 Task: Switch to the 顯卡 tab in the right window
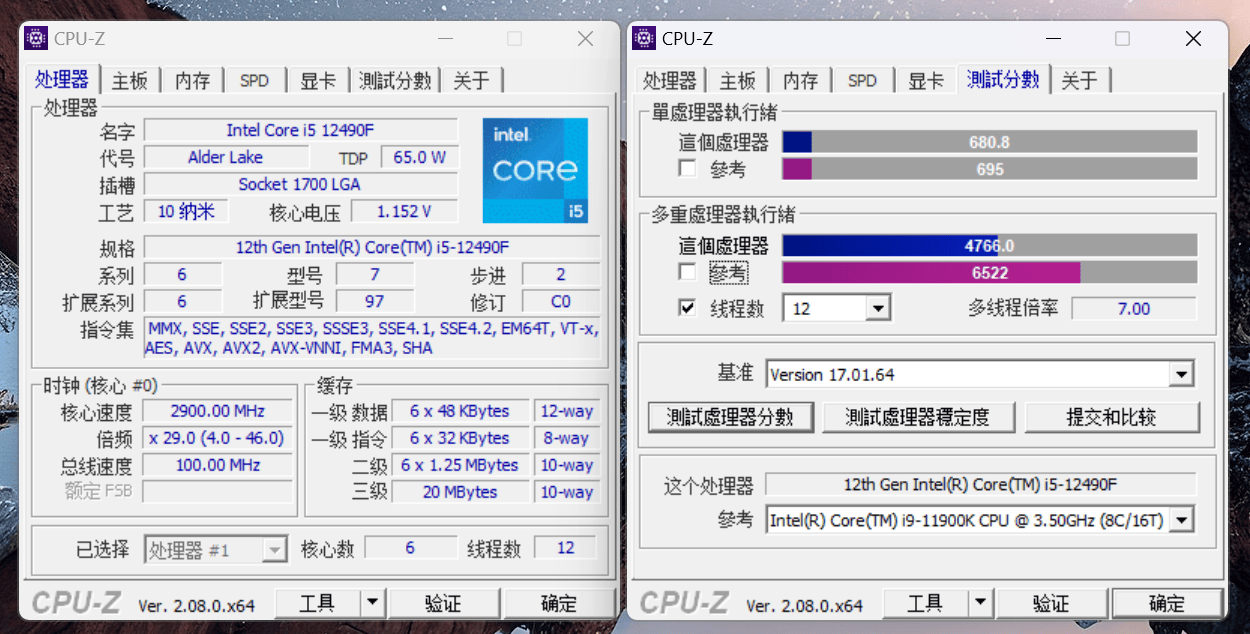[925, 79]
